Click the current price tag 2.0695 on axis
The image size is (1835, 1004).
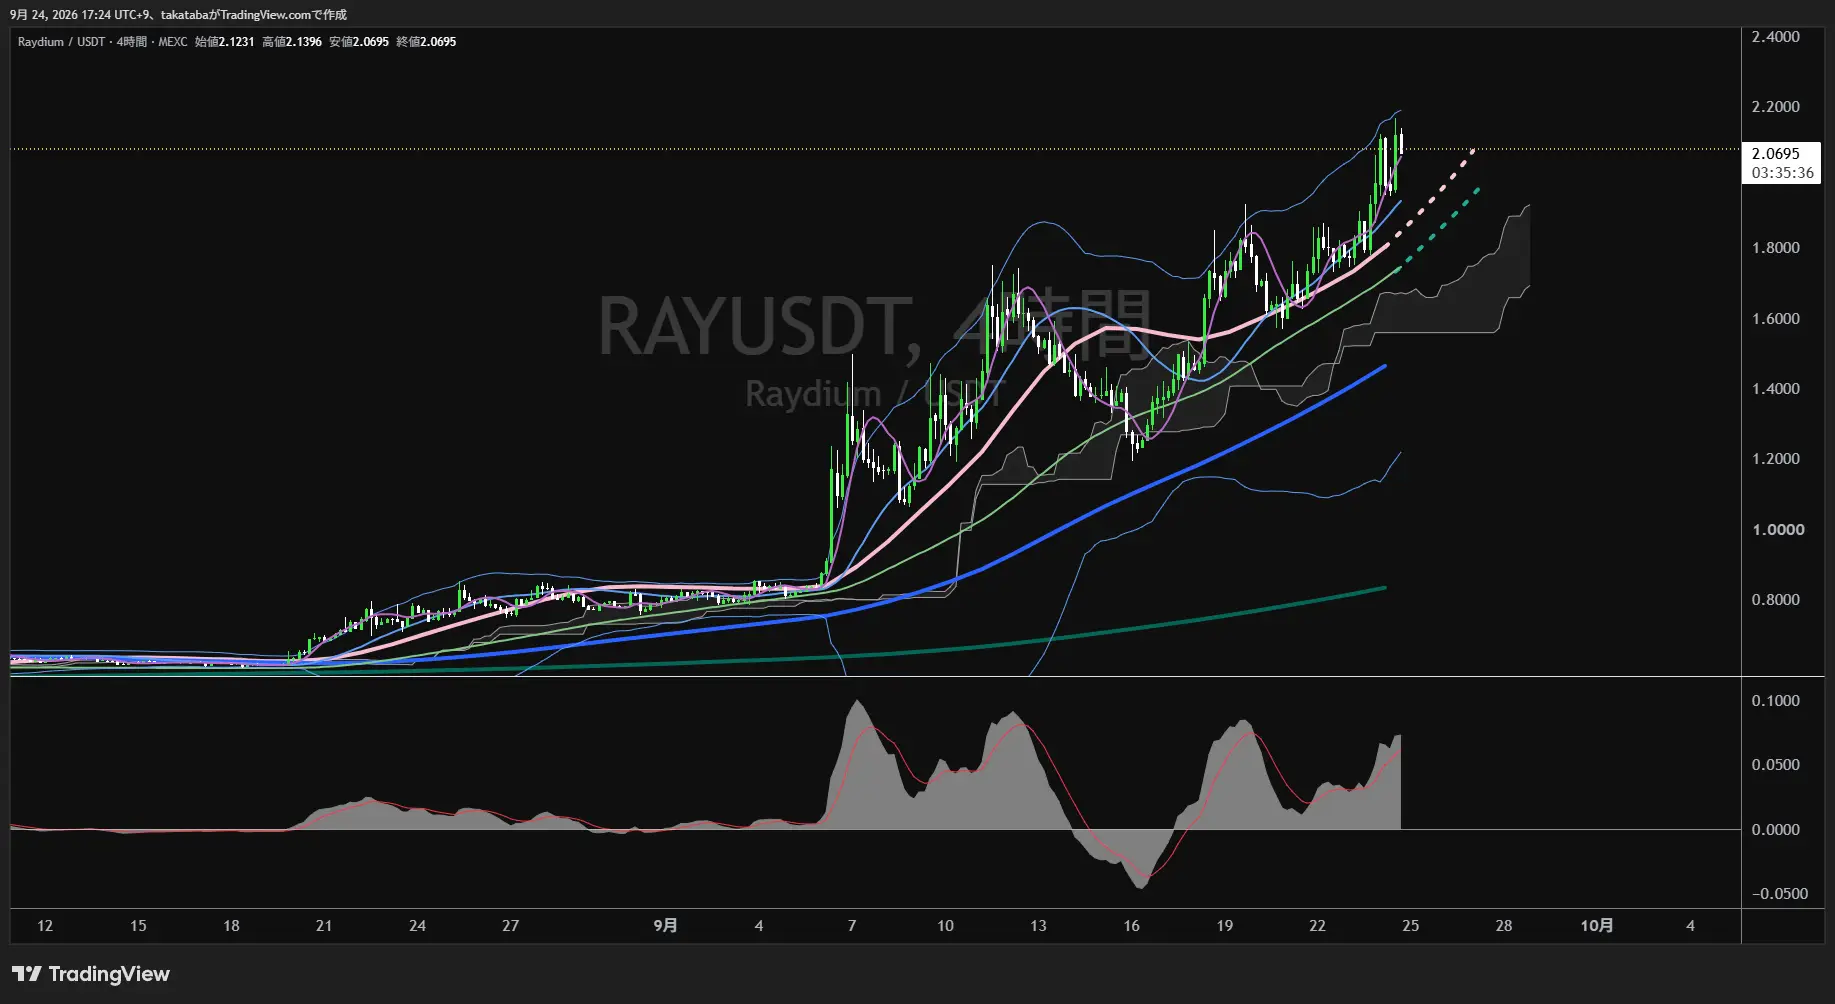[1776, 154]
